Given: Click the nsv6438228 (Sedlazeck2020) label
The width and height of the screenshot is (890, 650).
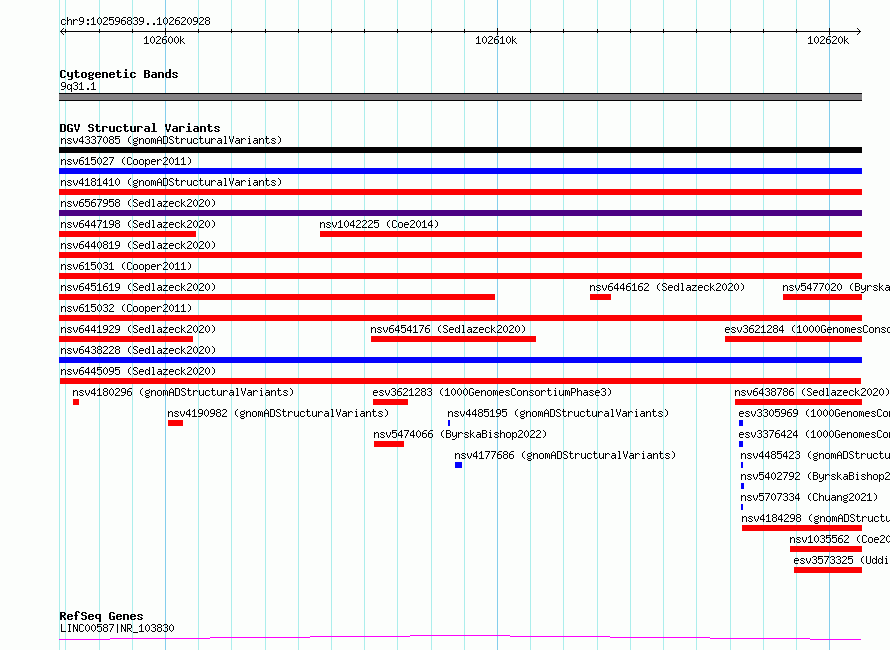Looking at the screenshot, I should pos(138,350).
